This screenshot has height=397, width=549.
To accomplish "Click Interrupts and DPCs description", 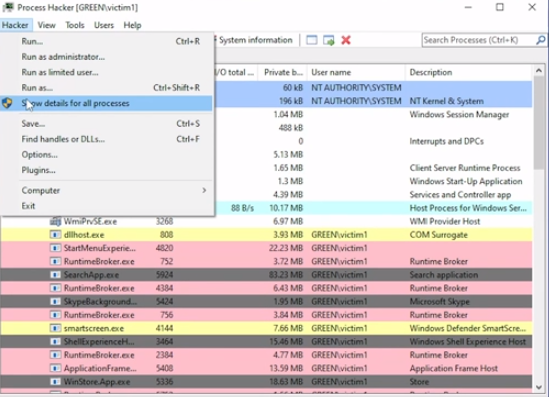I will tap(447, 141).
